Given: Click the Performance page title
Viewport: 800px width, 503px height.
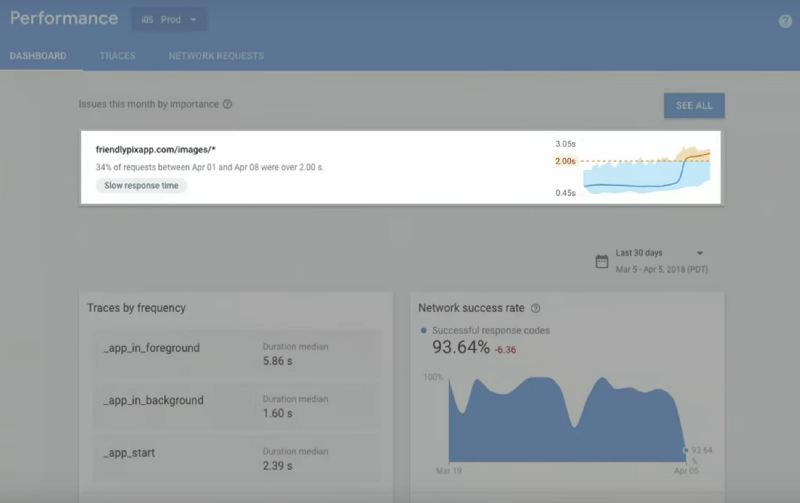Looking at the screenshot, I should point(64,19).
